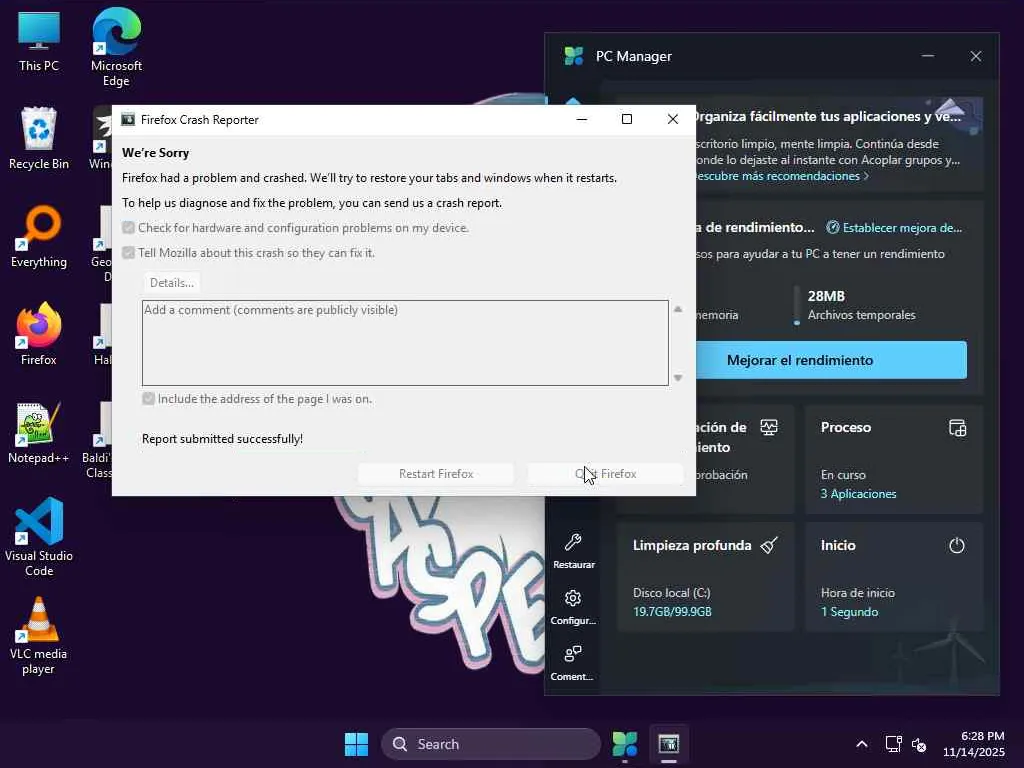Image resolution: width=1024 pixels, height=768 pixels.
Task: Click '28MB' Archivos temporales value
Action: (826, 296)
